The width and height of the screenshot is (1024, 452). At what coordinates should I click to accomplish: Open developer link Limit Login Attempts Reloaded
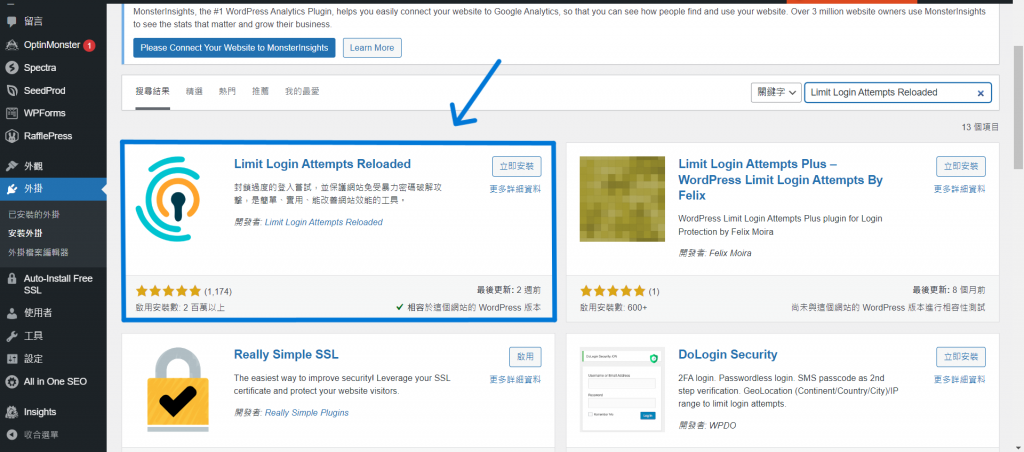[x=323, y=222]
